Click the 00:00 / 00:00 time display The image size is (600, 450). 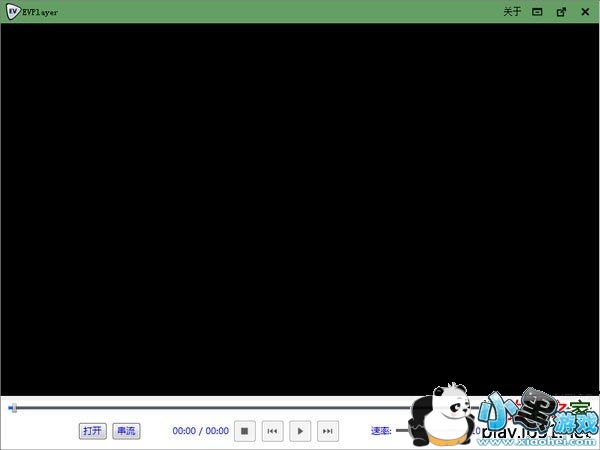(201, 431)
